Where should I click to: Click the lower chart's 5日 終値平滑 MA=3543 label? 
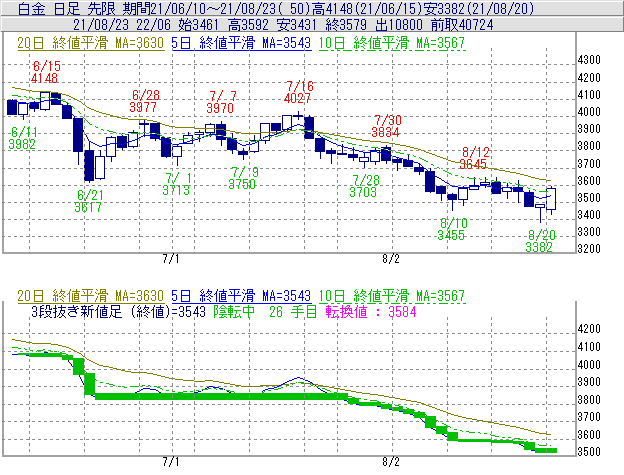(x=241, y=296)
